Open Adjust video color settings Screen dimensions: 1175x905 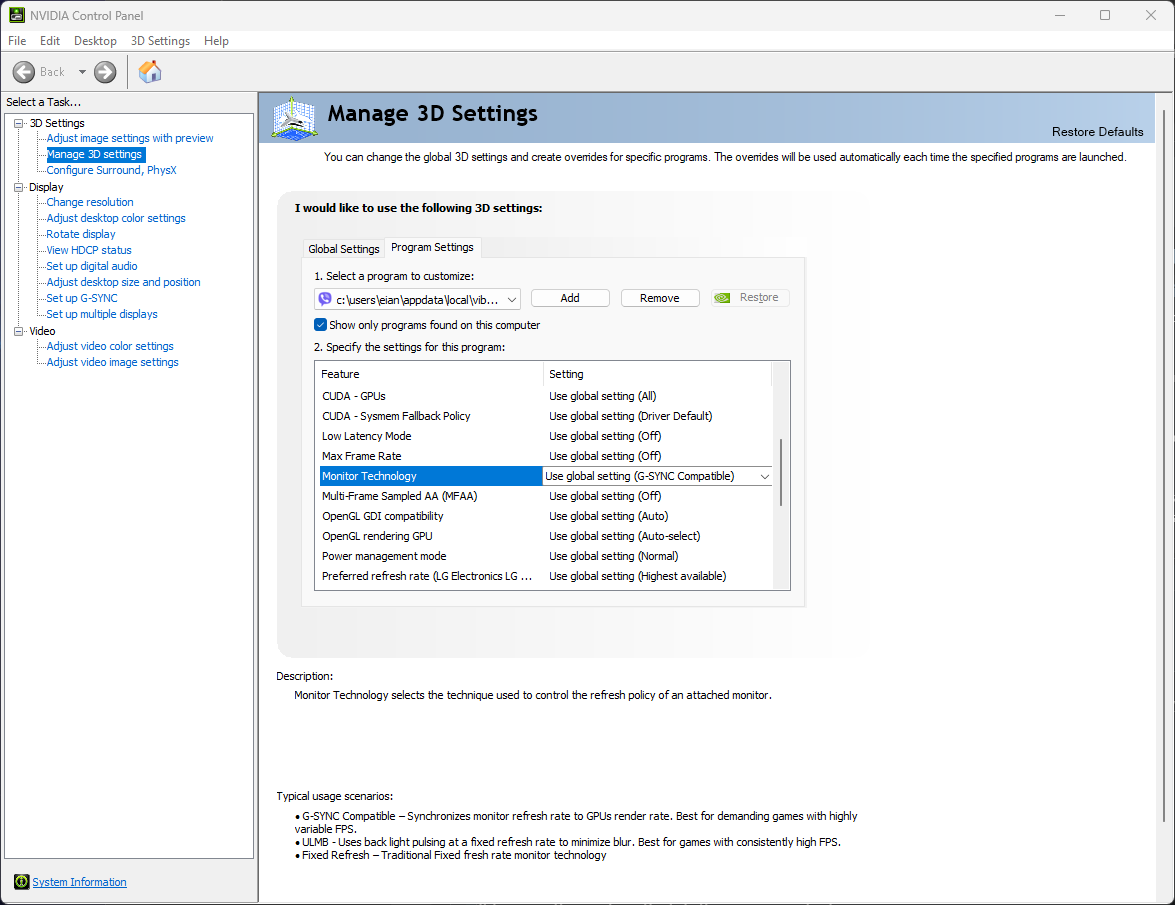pyautogui.click(x=110, y=346)
